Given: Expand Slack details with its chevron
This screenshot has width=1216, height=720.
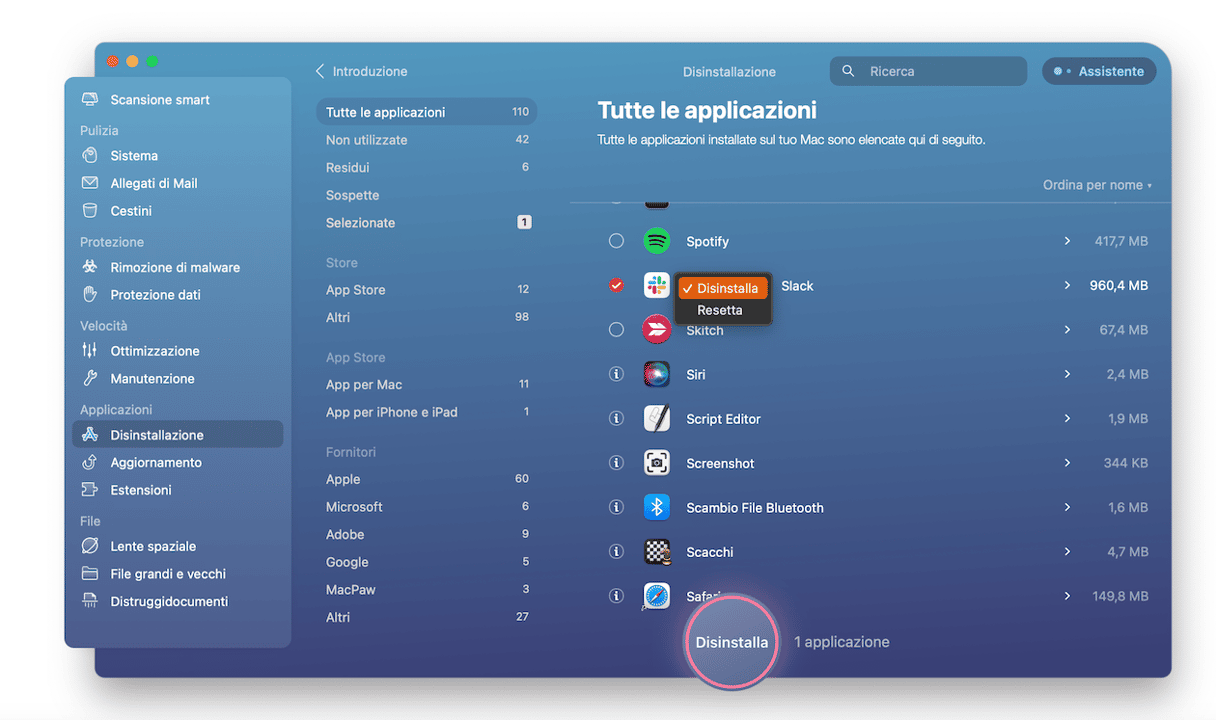Looking at the screenshot, I should pyautogui.click(x=1068, y=286).
